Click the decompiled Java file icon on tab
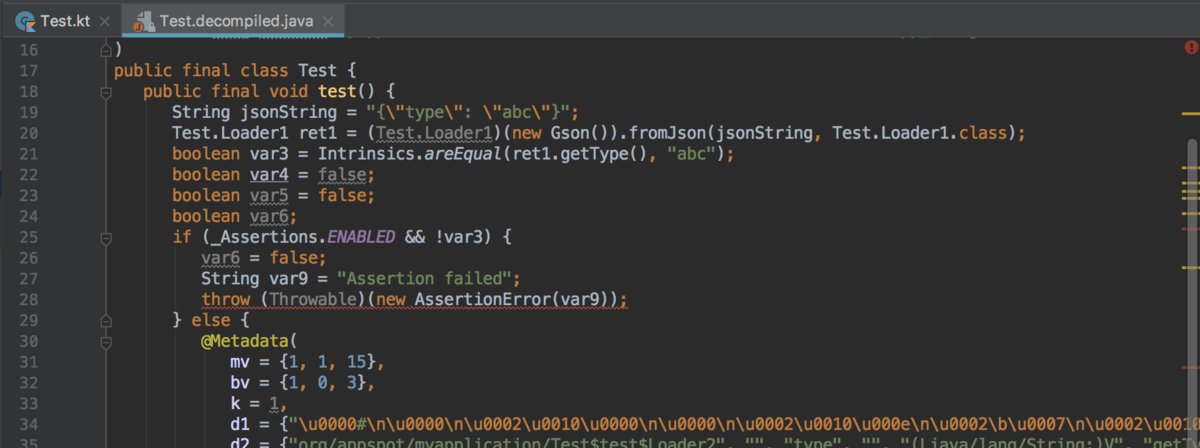This screenshot has width=1200, height=448. coord(144,20)
